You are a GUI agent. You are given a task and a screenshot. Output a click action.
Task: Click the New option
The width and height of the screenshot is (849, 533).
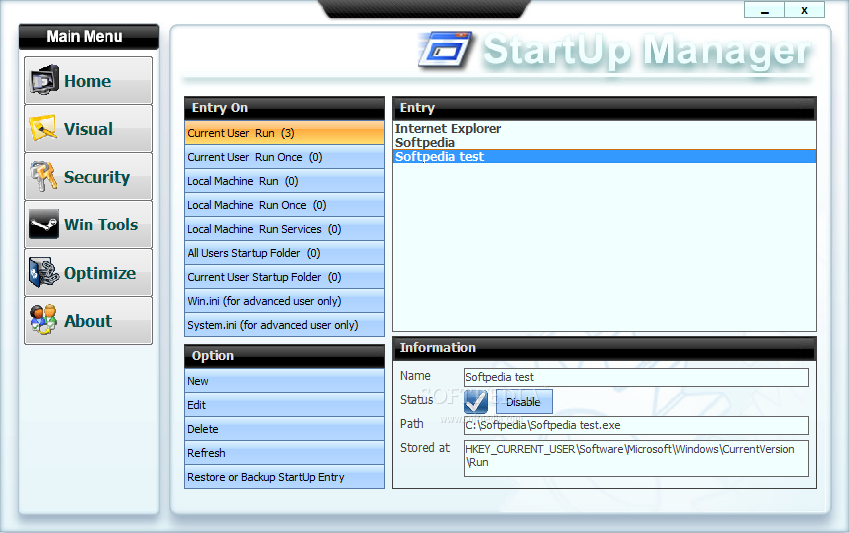(284, 381)
